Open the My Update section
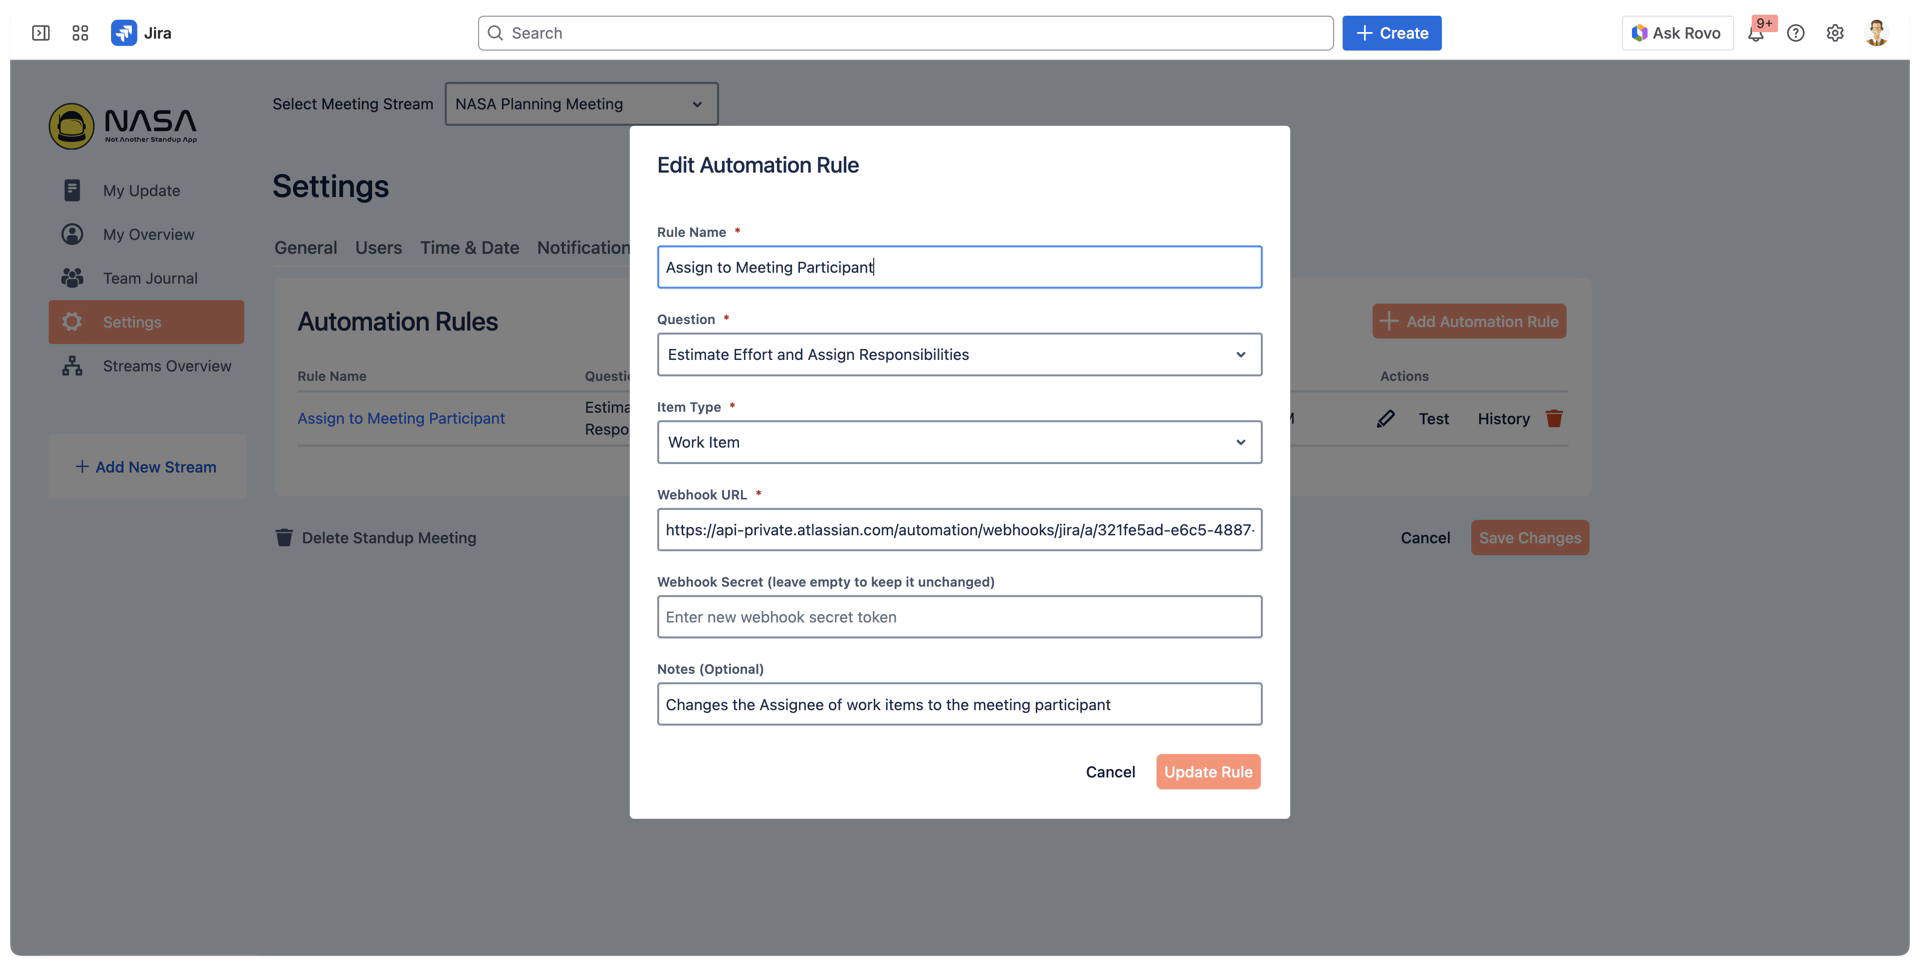 (140, 190)
